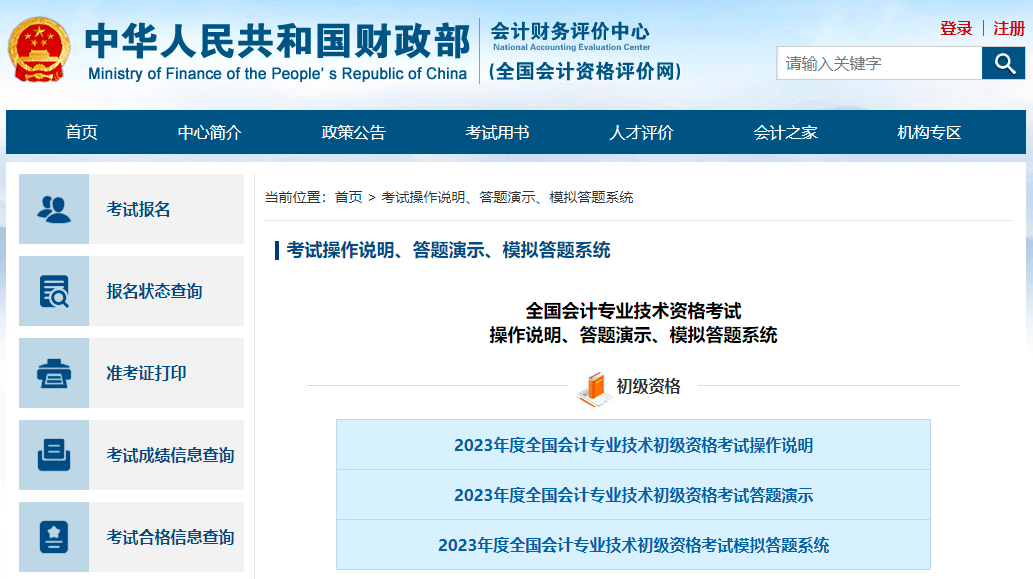
Task: Click 首页 in the breadcrumb trail
Action: pyautogui.click(x=352, y=197)
